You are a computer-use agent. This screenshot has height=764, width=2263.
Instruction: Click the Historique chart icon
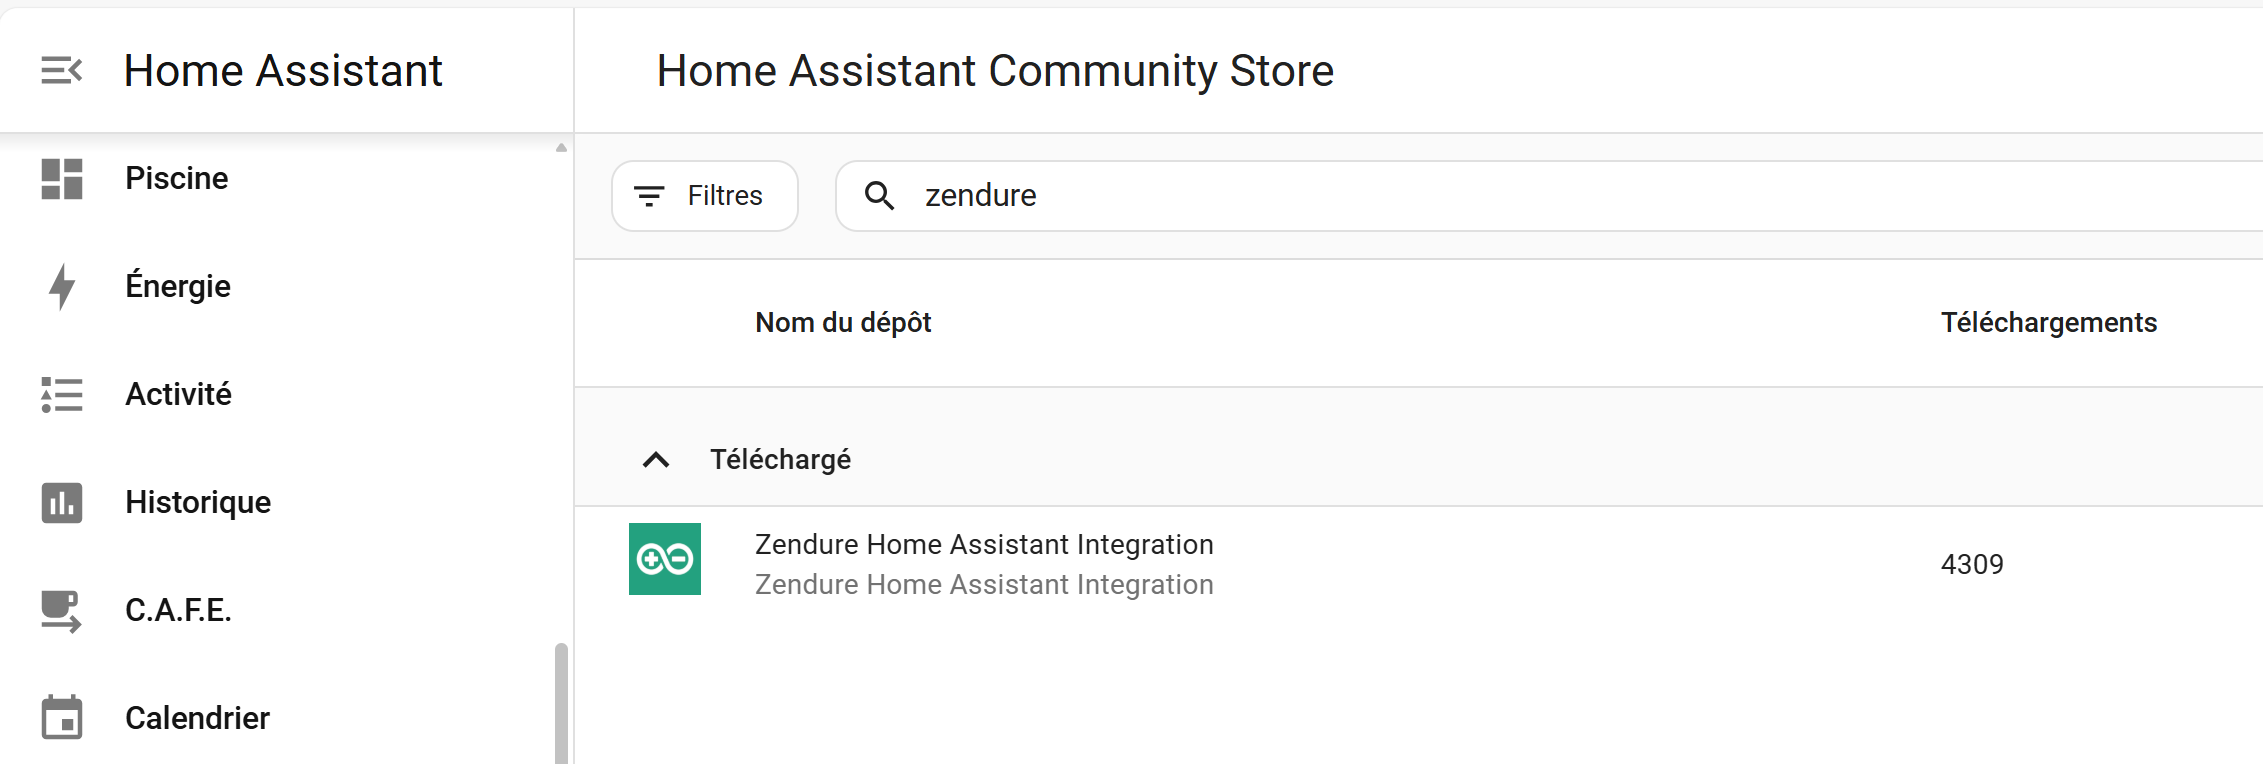coord(62,503)
